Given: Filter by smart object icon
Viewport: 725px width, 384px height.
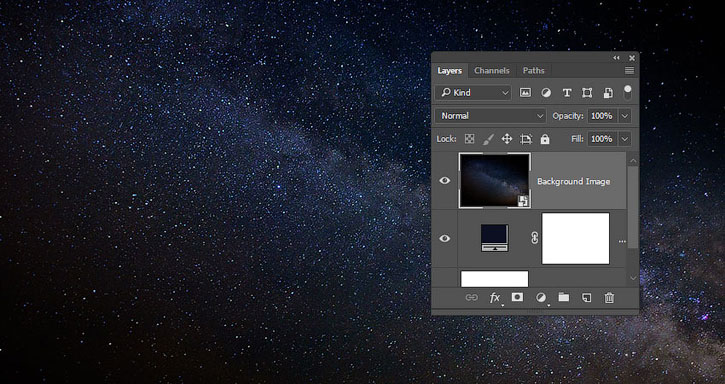Looking at the screenshot, I should tap(608, 93).
